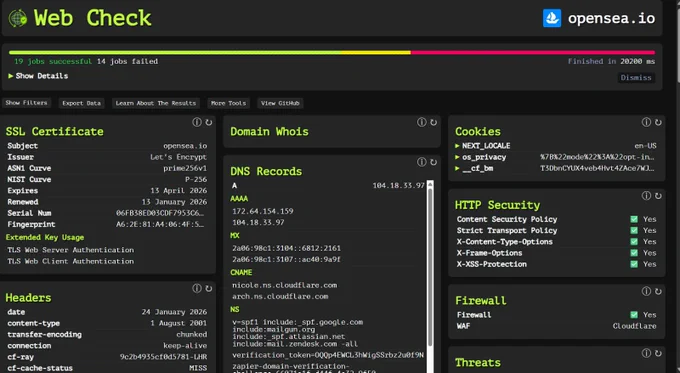Expand the os_privacy cookie entry

coord(457,157)
